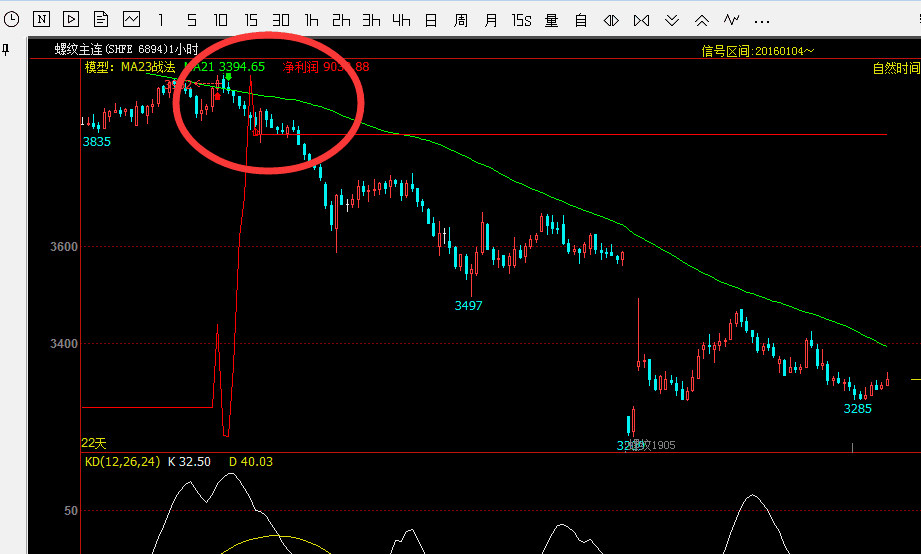The image size is (921, 554).
Task: Open the document page icon
Action: click(101, 19)
